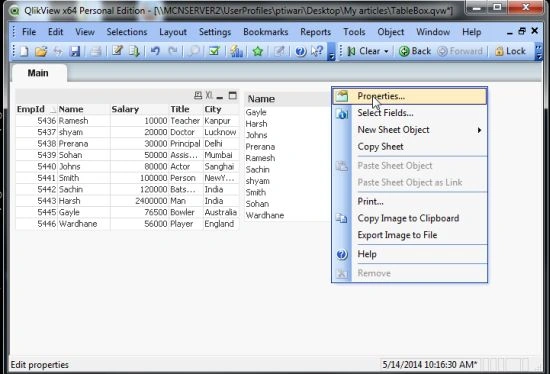Switch to the Main sheet tab
The height and width of the screenshot is (374, 550).
coord(38,73)
